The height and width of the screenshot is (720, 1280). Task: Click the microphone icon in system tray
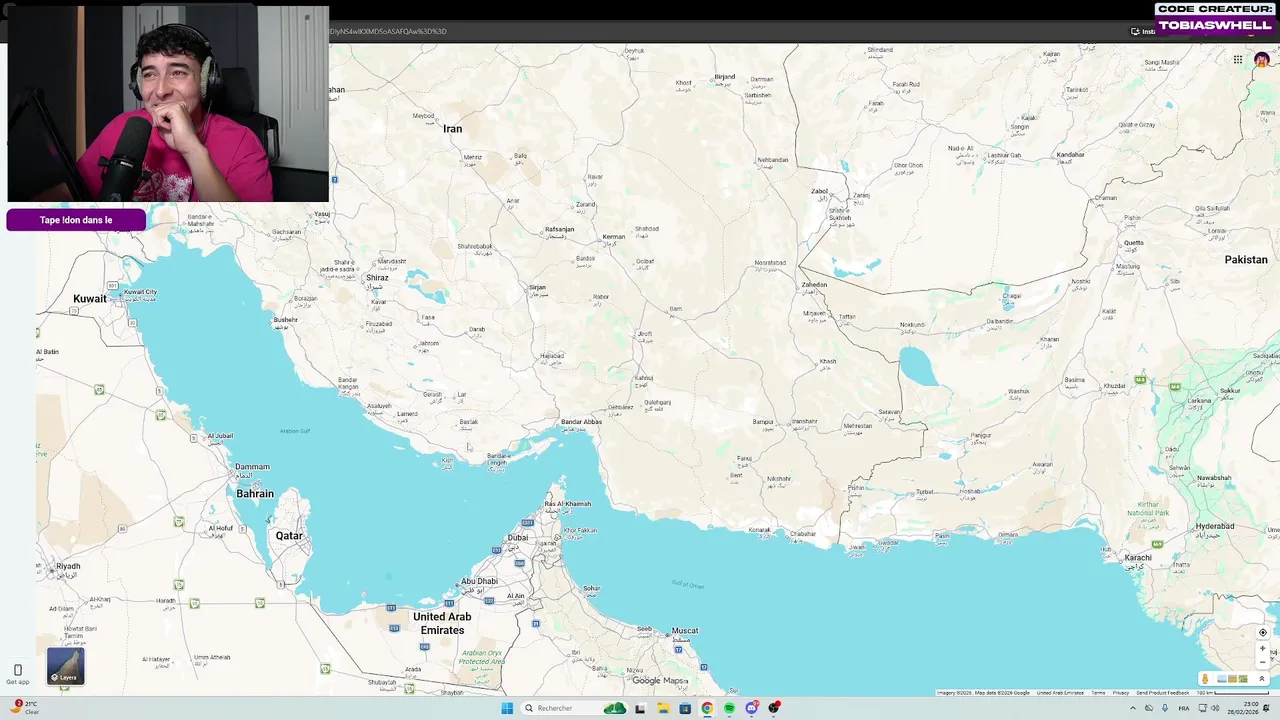(1165, 708)
